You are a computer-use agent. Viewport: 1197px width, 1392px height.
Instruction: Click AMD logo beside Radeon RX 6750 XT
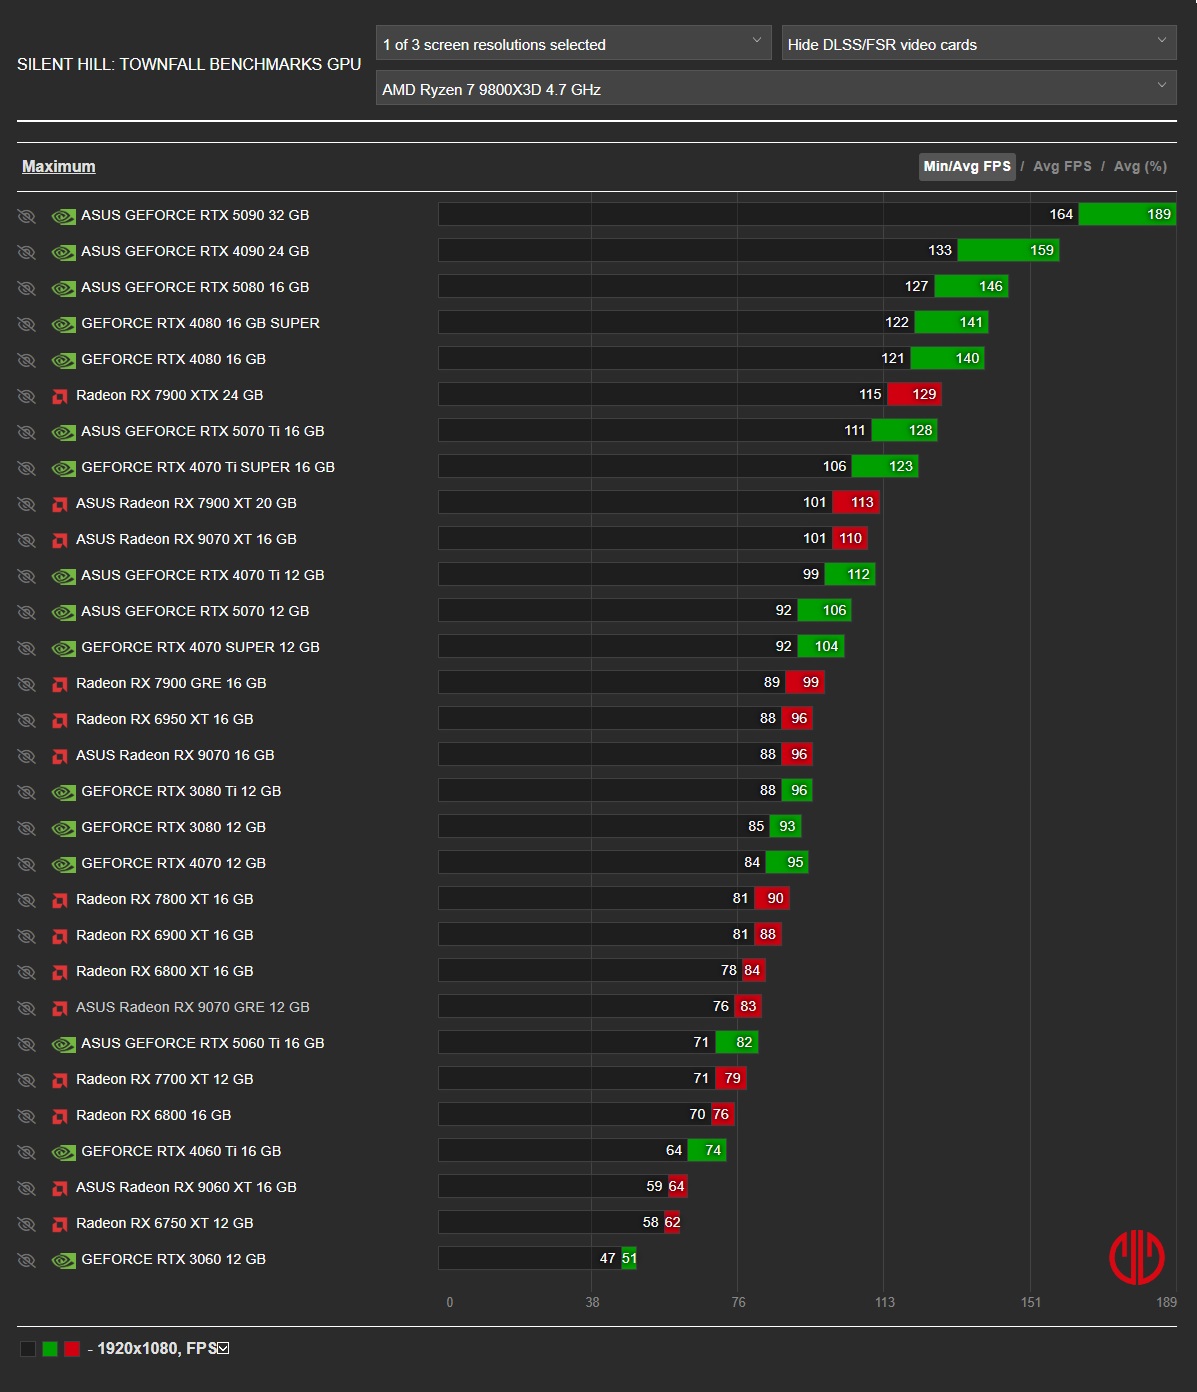60,1224
